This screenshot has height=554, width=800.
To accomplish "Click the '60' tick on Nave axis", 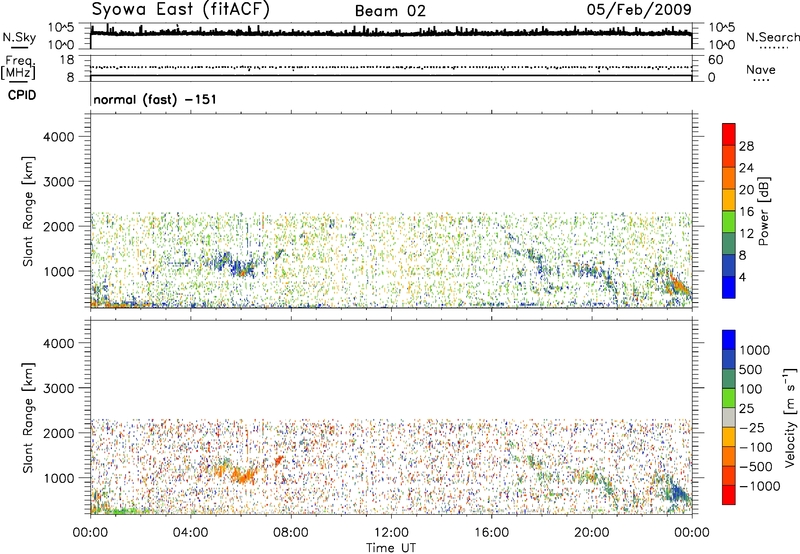I will (x=715, y=60).
